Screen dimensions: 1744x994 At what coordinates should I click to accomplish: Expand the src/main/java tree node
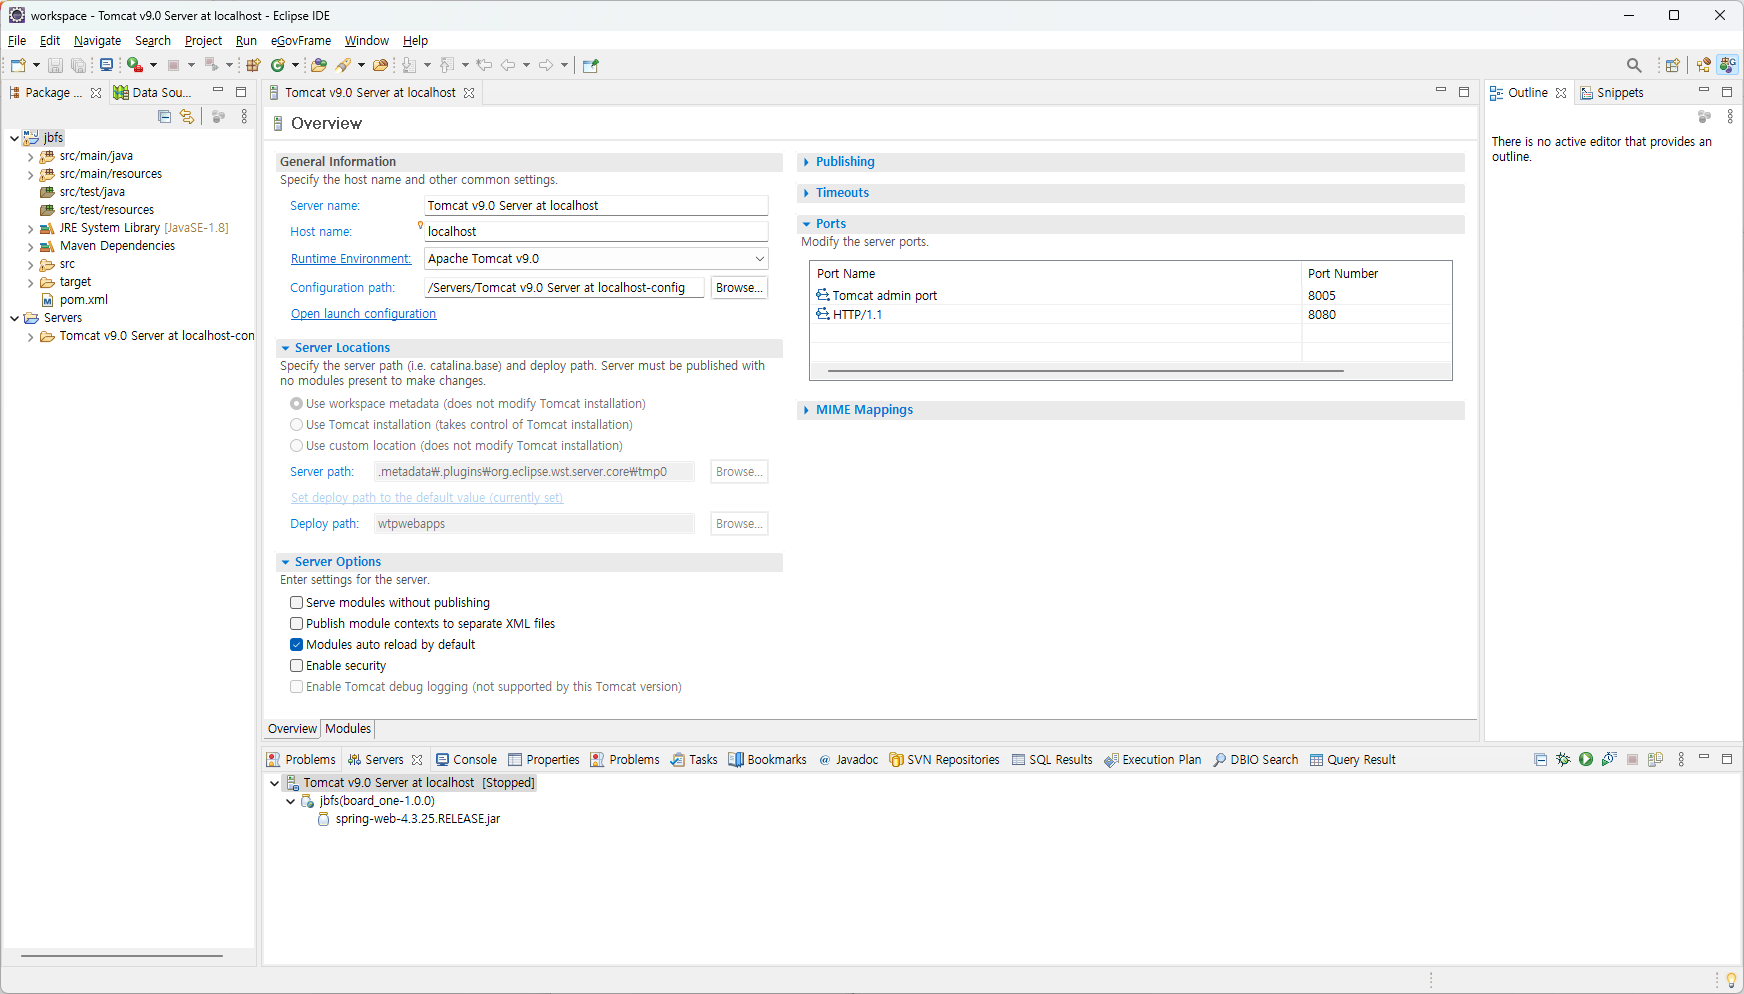tap(30, 157)
